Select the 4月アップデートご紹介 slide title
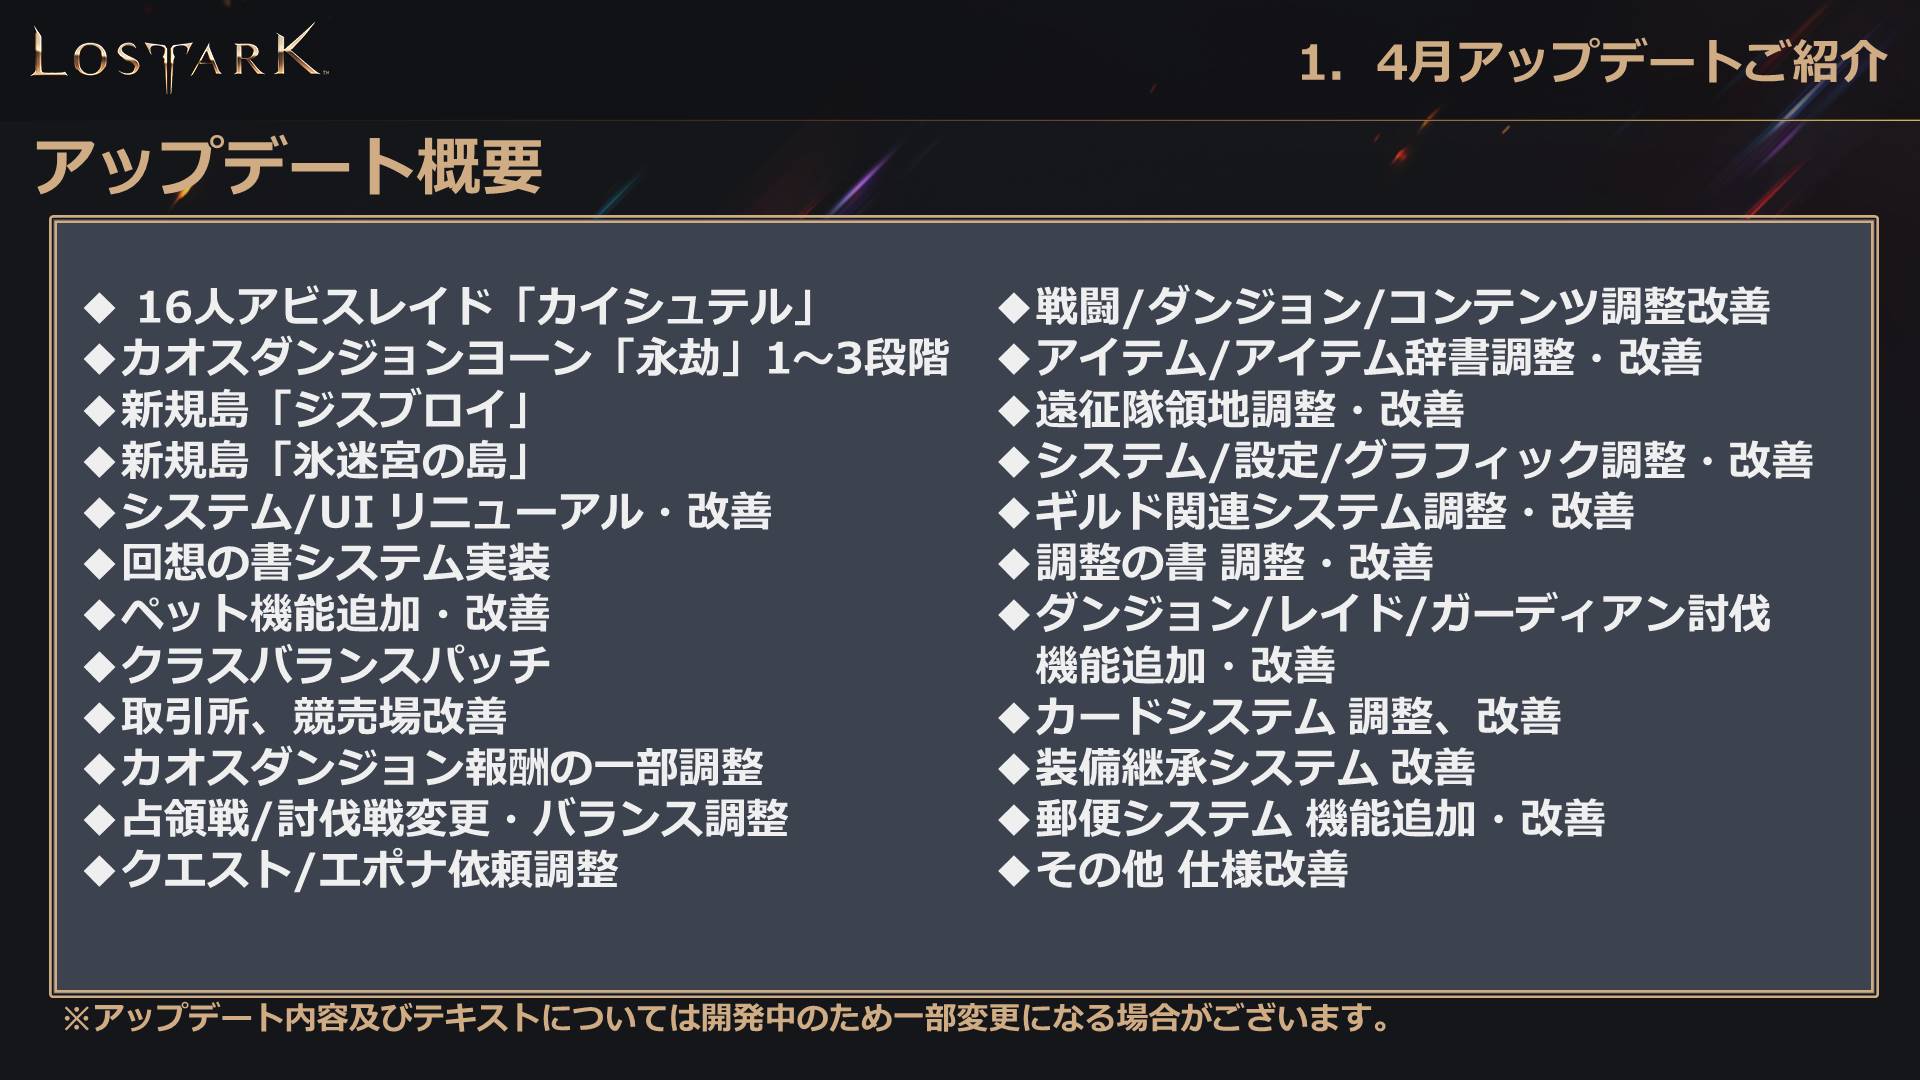This screenshot has height=1080, width=1920. pyautogui.click(x=1592, y=62)
